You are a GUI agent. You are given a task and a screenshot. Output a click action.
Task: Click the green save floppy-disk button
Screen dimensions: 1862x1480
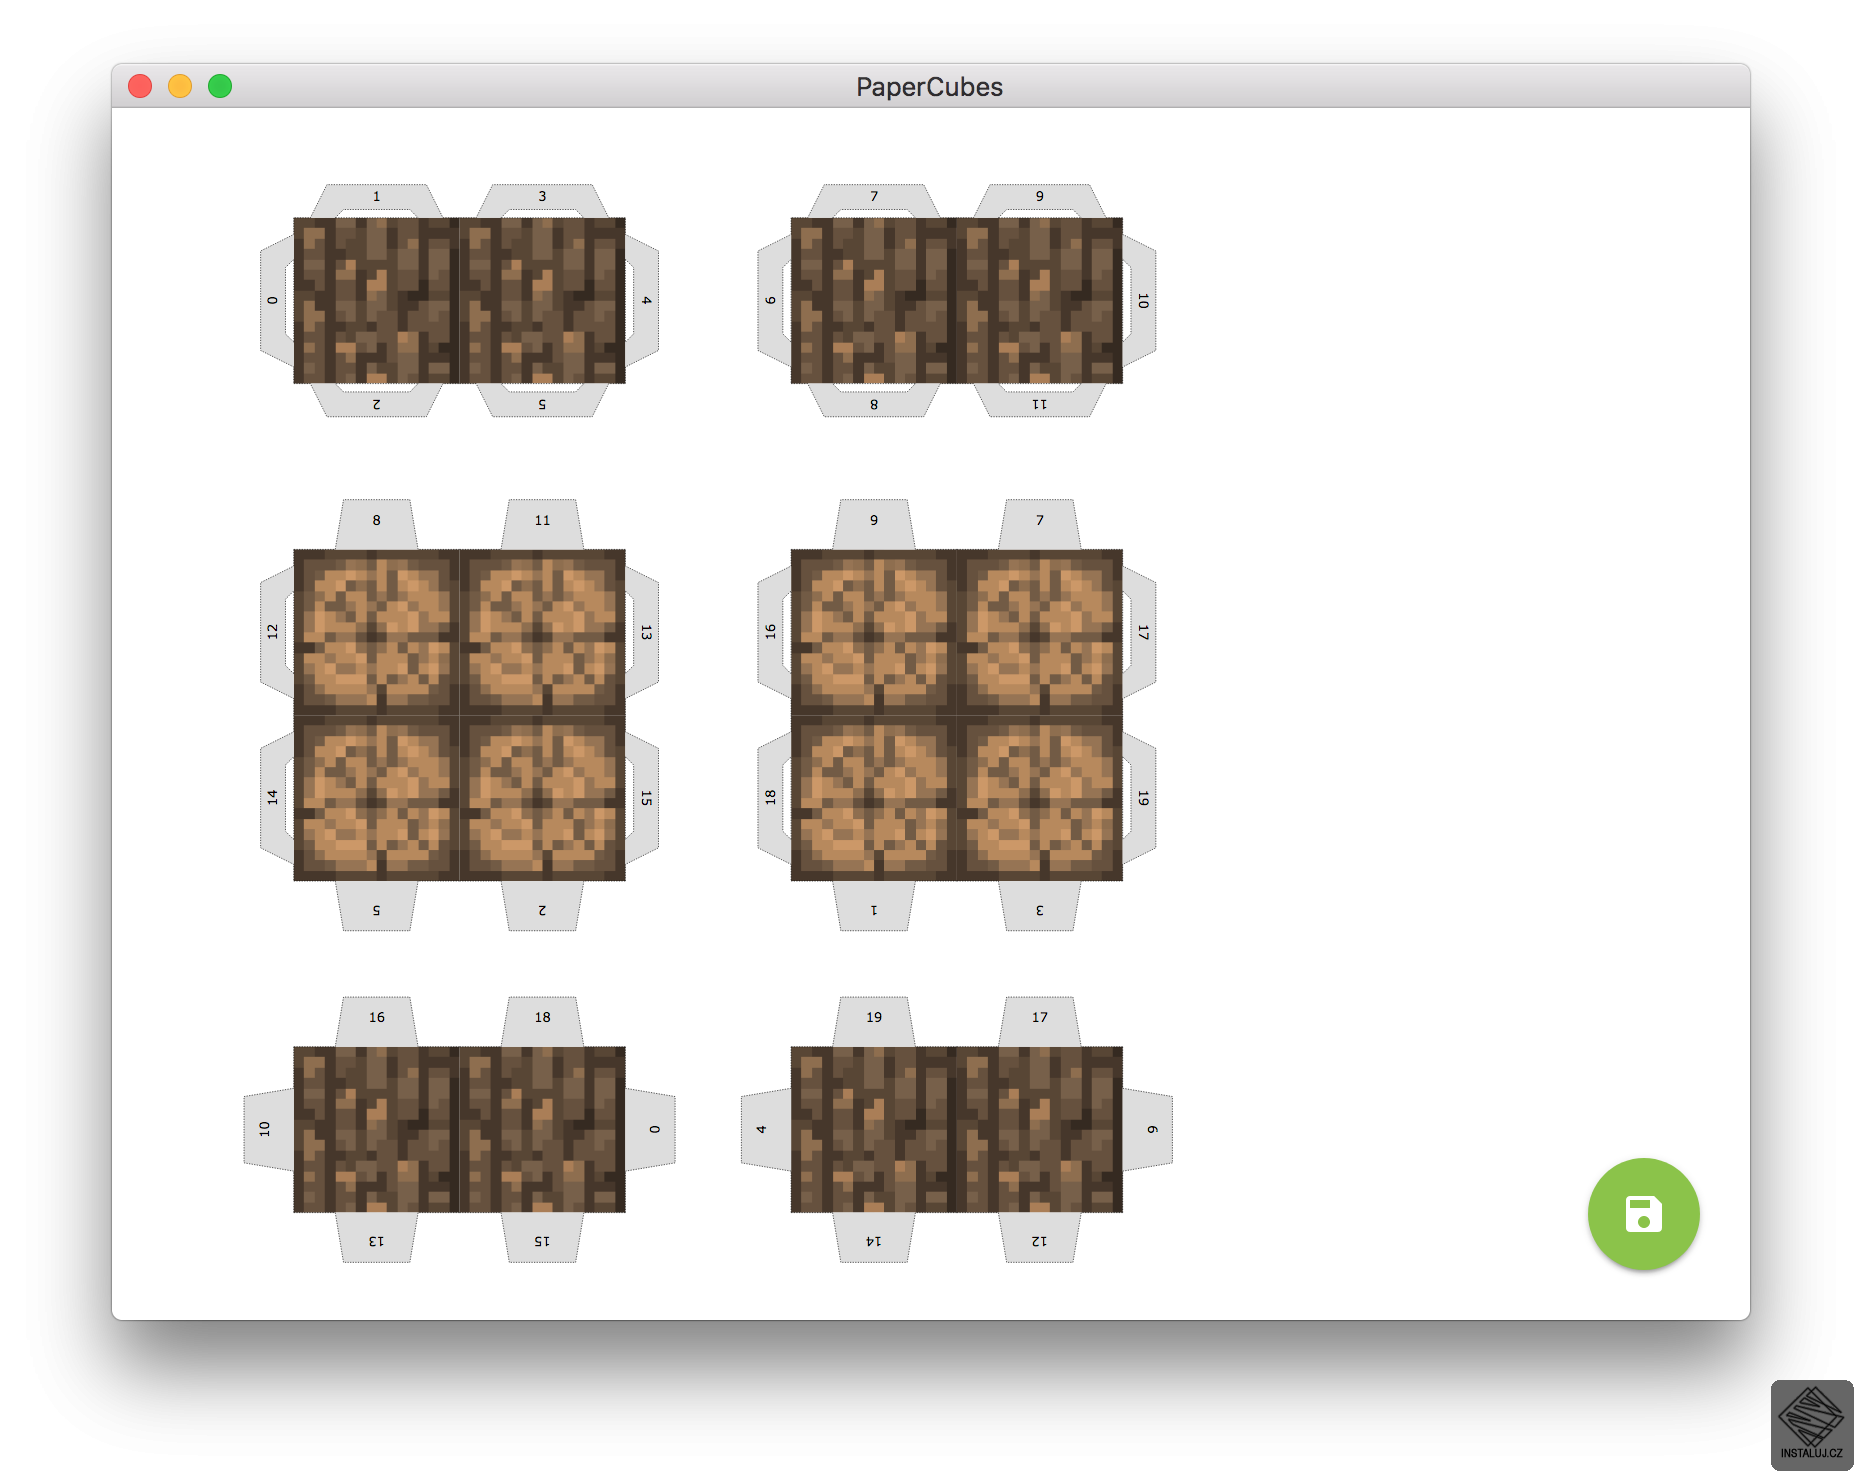tap(1643, 1214)
